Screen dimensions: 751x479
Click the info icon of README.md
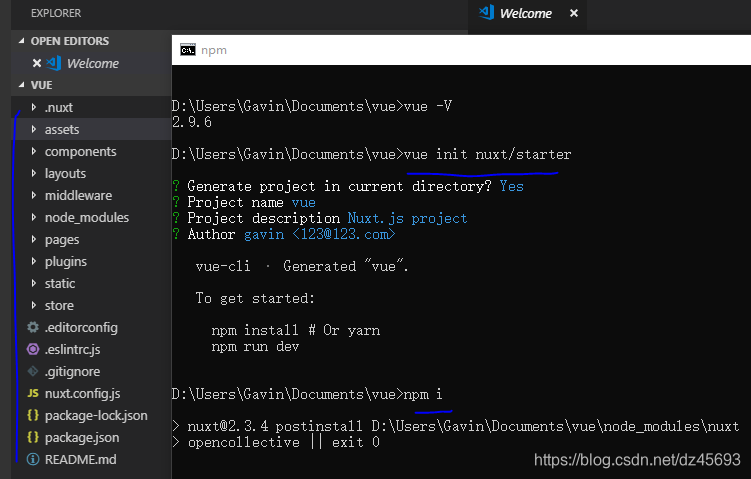point(33,459)
